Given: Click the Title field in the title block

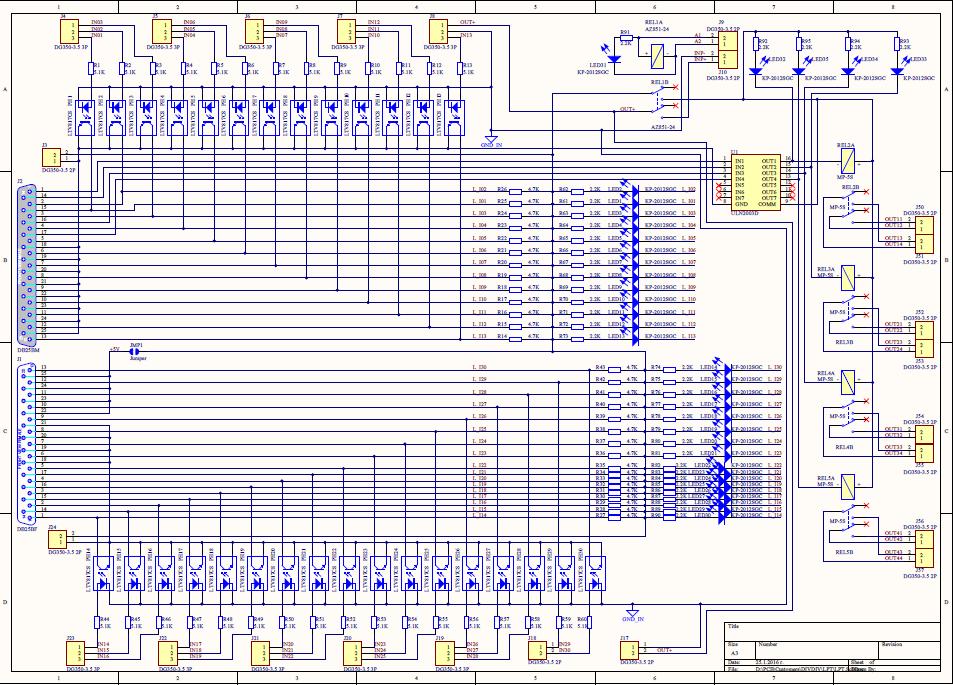Looking at the screenshot, I should click(x=832, y=631).
